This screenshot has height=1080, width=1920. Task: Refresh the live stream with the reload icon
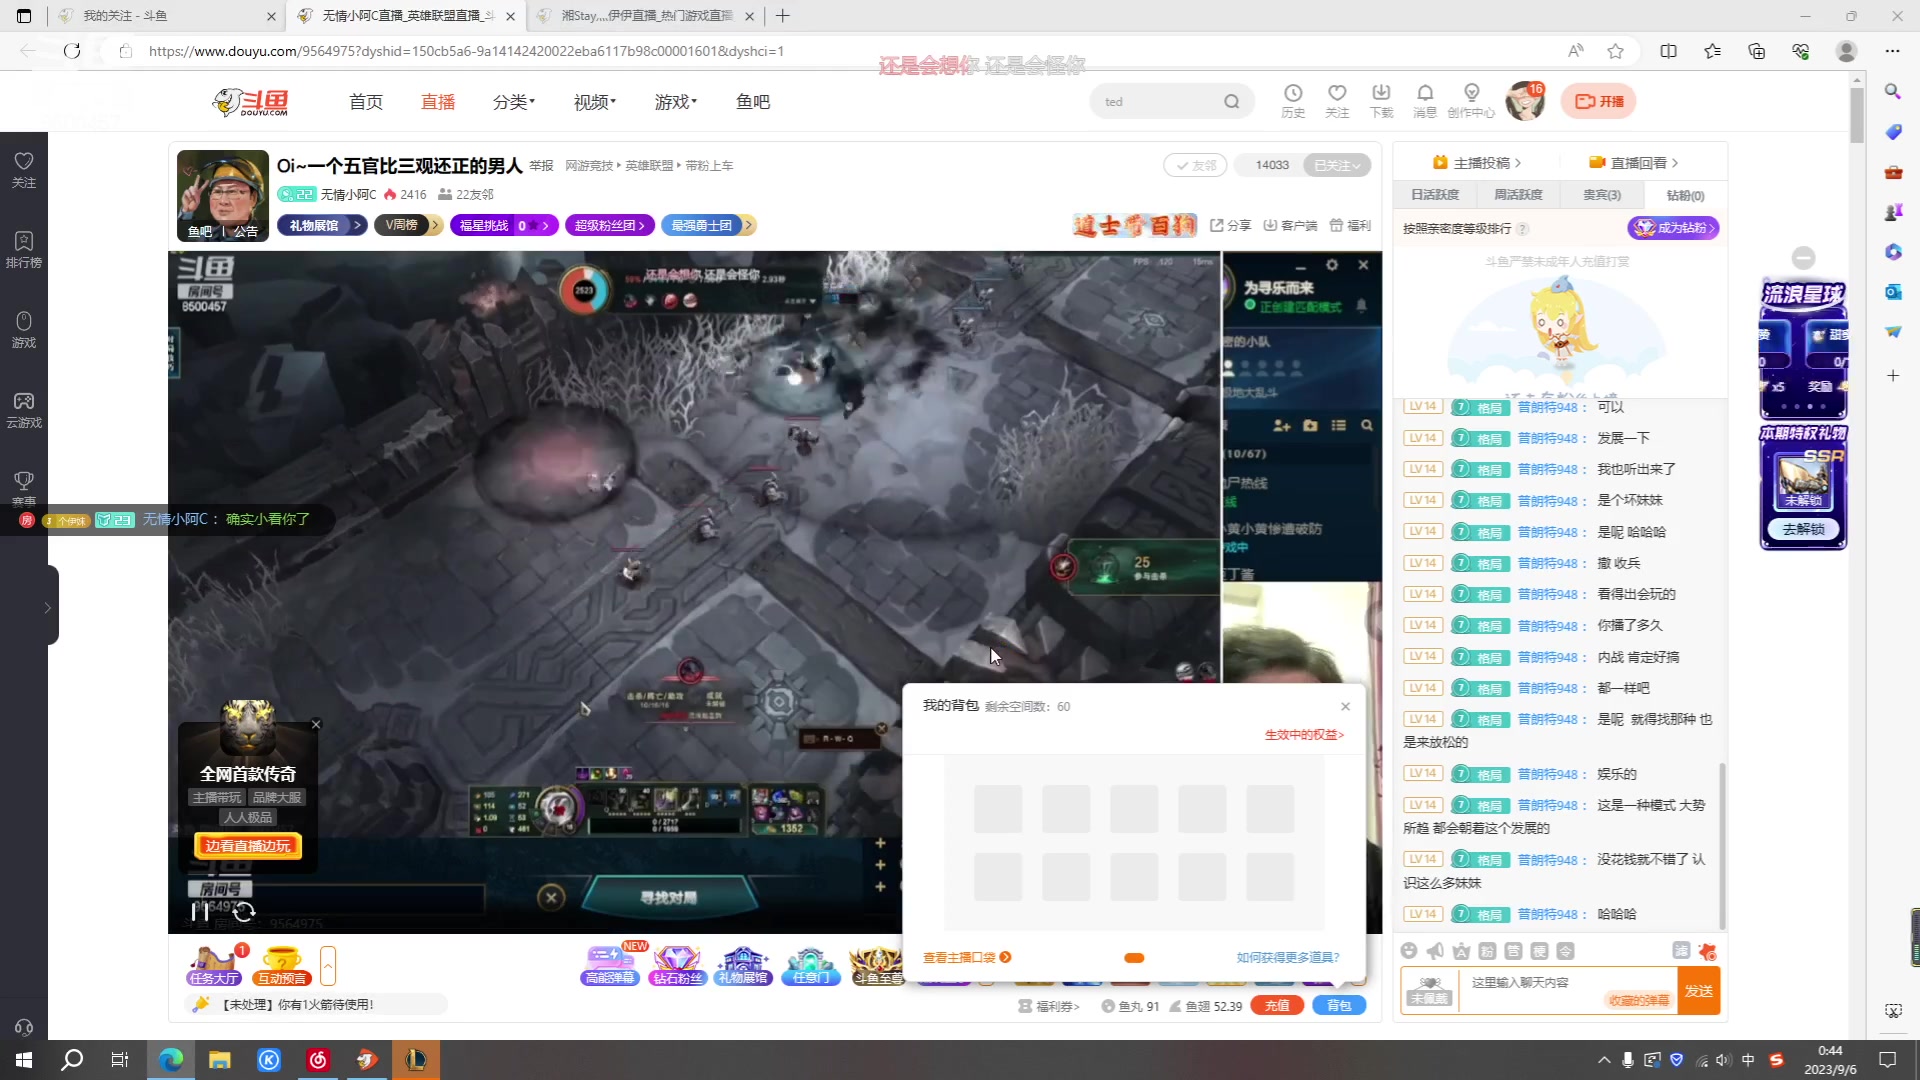244,911
